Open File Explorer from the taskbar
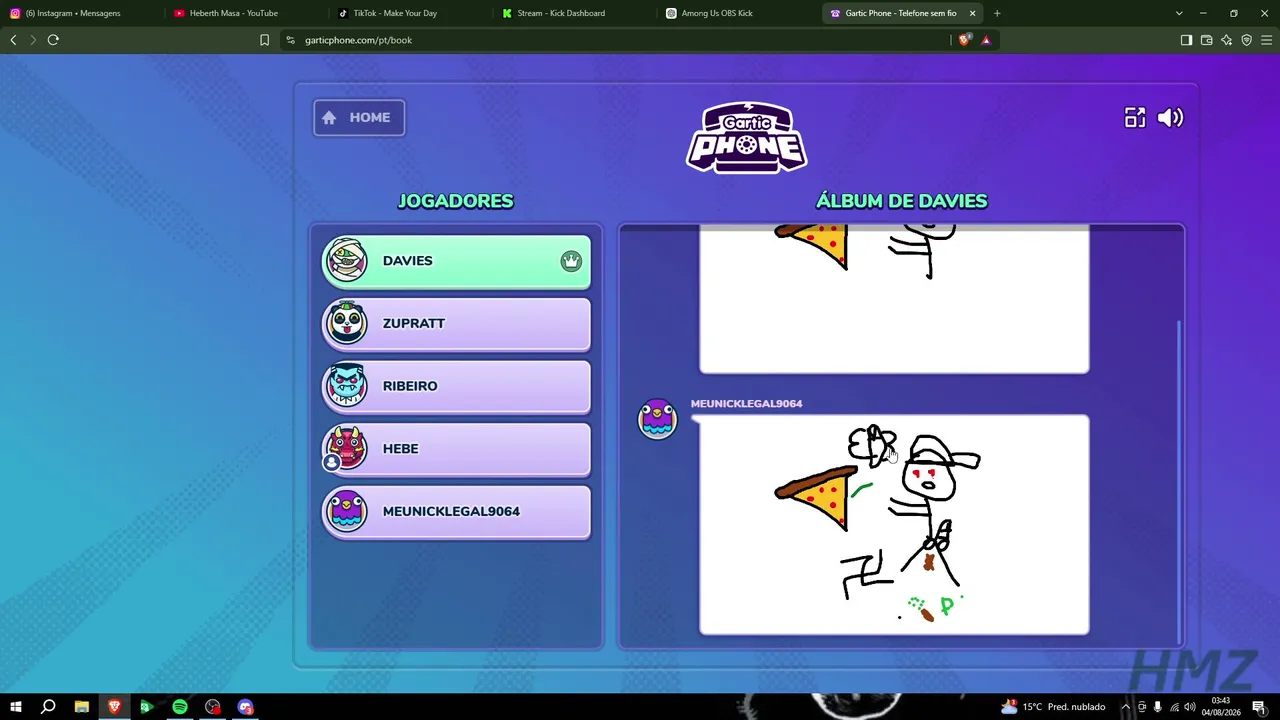 pyautogui.click(x=81, y=707)
